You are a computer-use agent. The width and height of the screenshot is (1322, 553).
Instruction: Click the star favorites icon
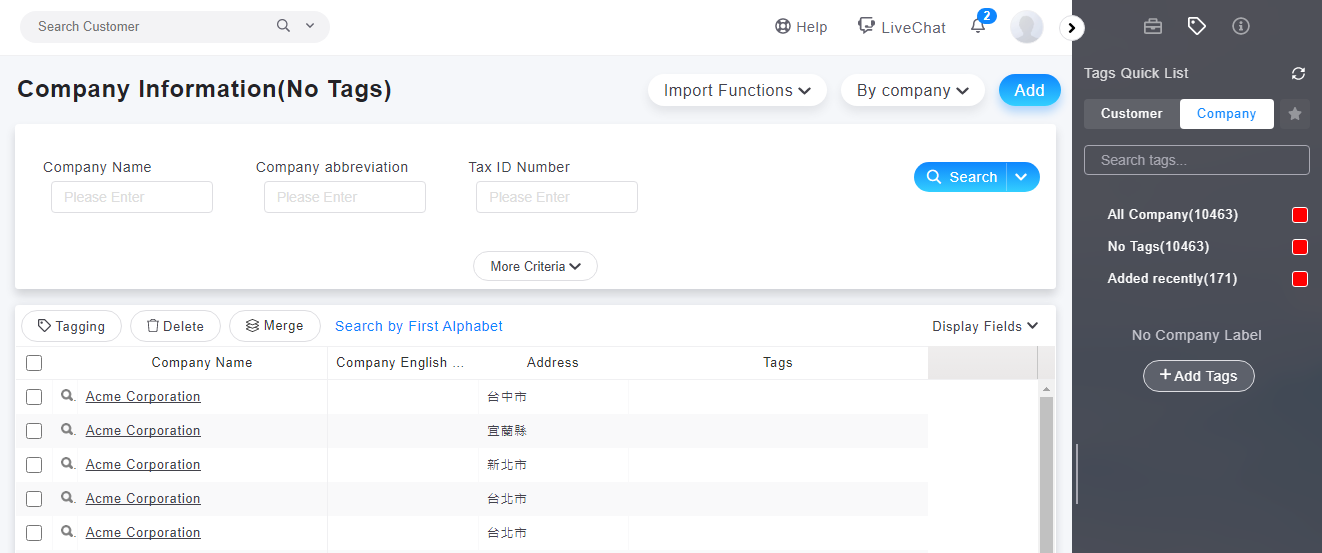pyautogui.click(x=1295, y=114)
